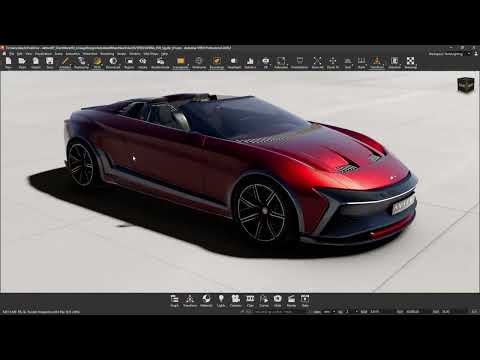The height and width of the screenshot is (360, 480).
Task: Click the highlighted Transform icon in top toolbar
Action: click(377, 61)
